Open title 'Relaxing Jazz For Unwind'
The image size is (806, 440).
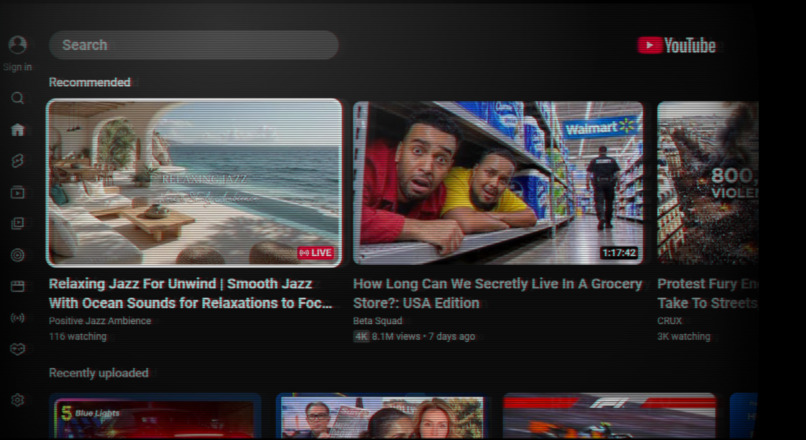tap(191, 293)
